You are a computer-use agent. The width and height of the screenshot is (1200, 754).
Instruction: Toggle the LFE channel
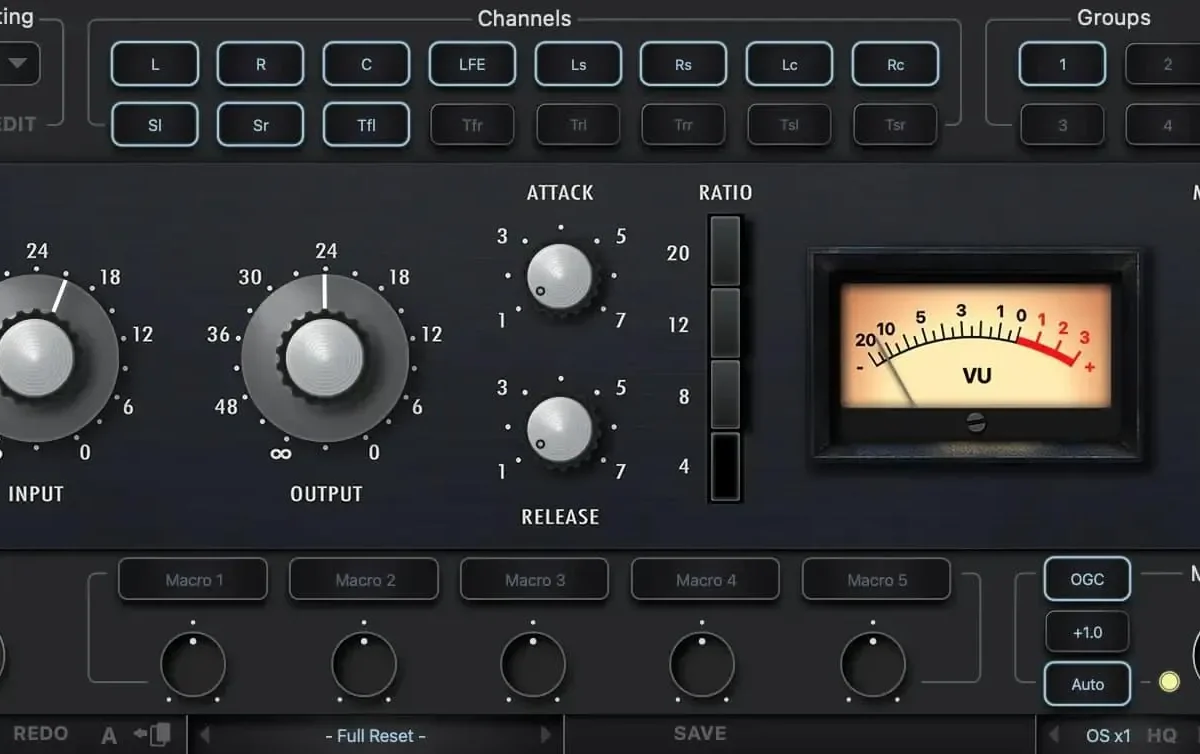coord(472,64)
